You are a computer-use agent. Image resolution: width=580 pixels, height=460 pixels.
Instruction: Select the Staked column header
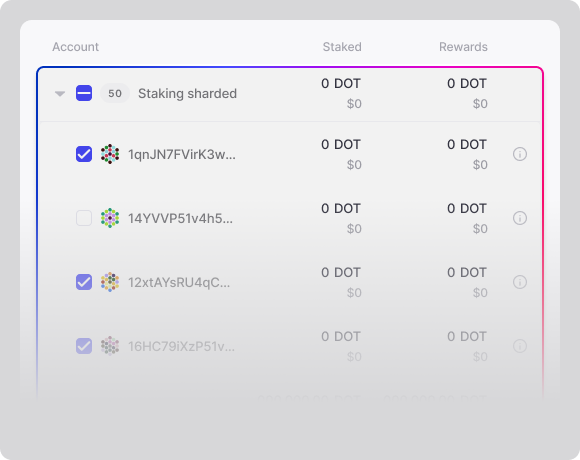pos(342,47)
